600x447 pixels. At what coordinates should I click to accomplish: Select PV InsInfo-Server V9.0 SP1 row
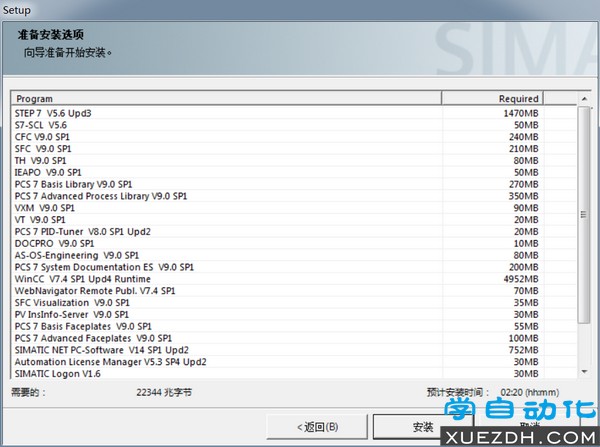tap(293, 315)
